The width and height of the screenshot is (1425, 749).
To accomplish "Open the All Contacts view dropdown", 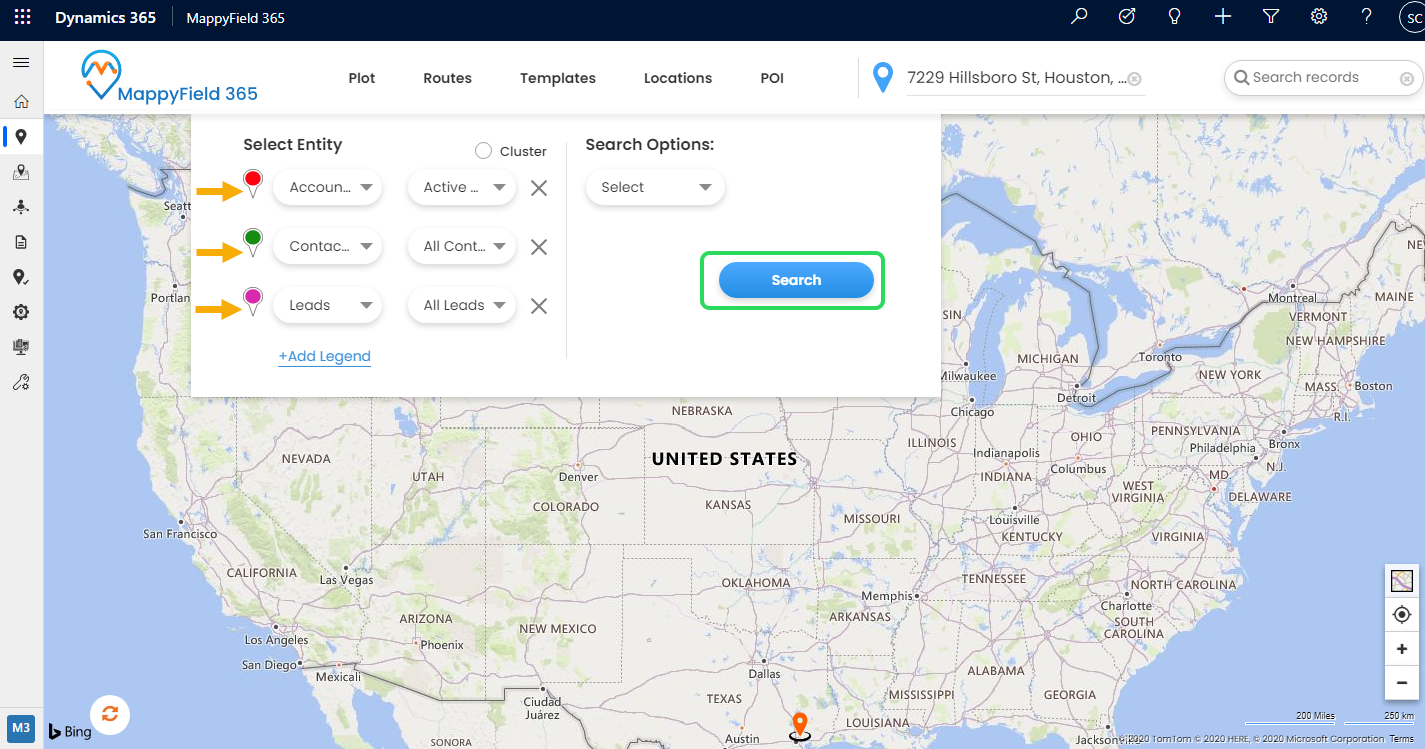I will 462,246.
